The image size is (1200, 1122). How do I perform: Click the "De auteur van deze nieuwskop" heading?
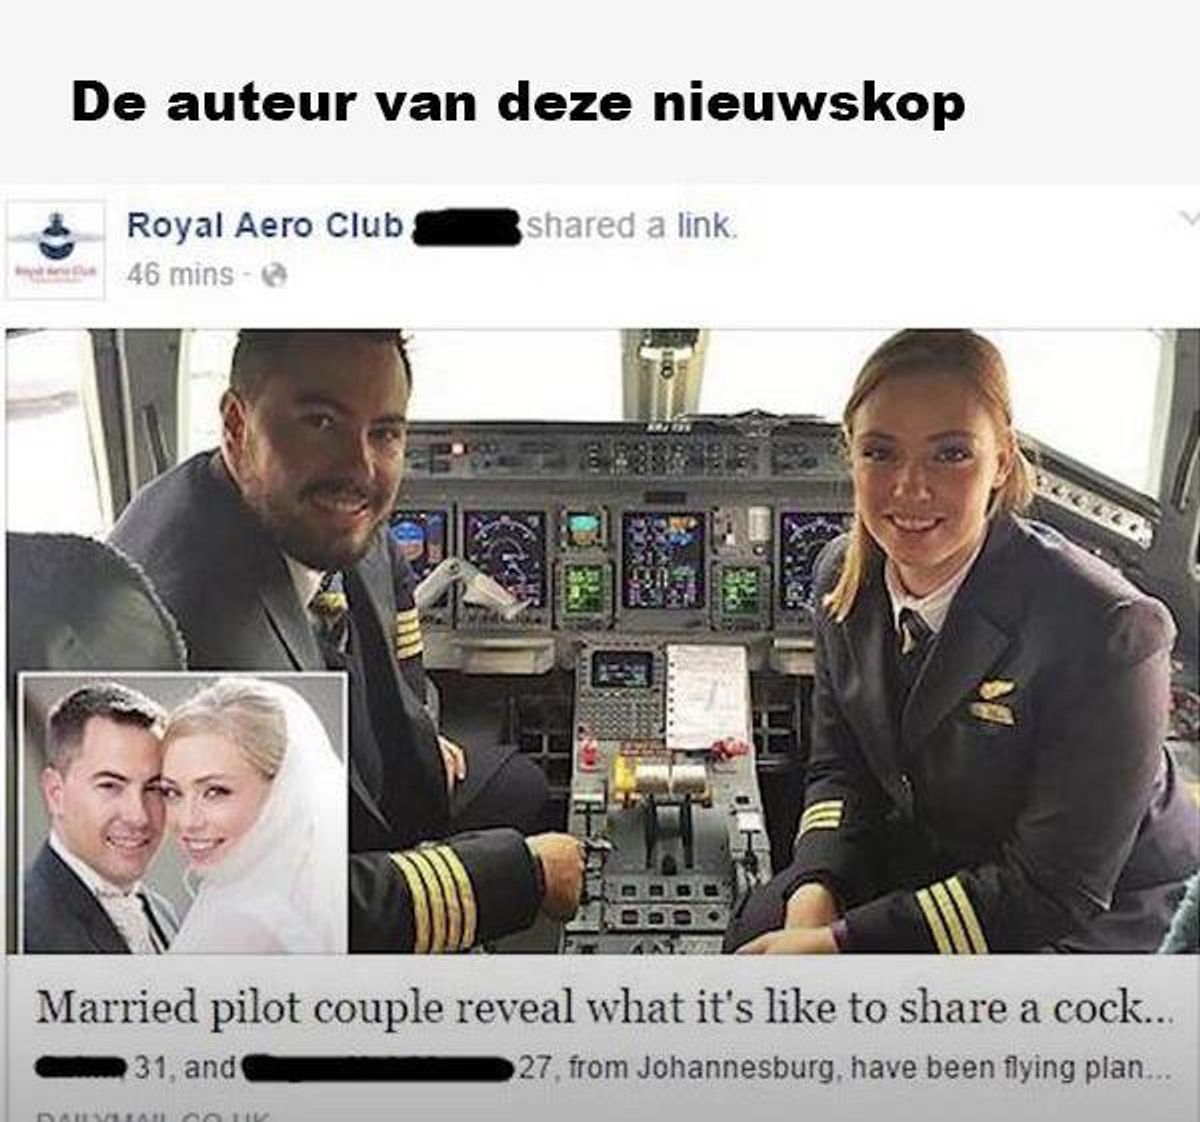pos(518,104)
